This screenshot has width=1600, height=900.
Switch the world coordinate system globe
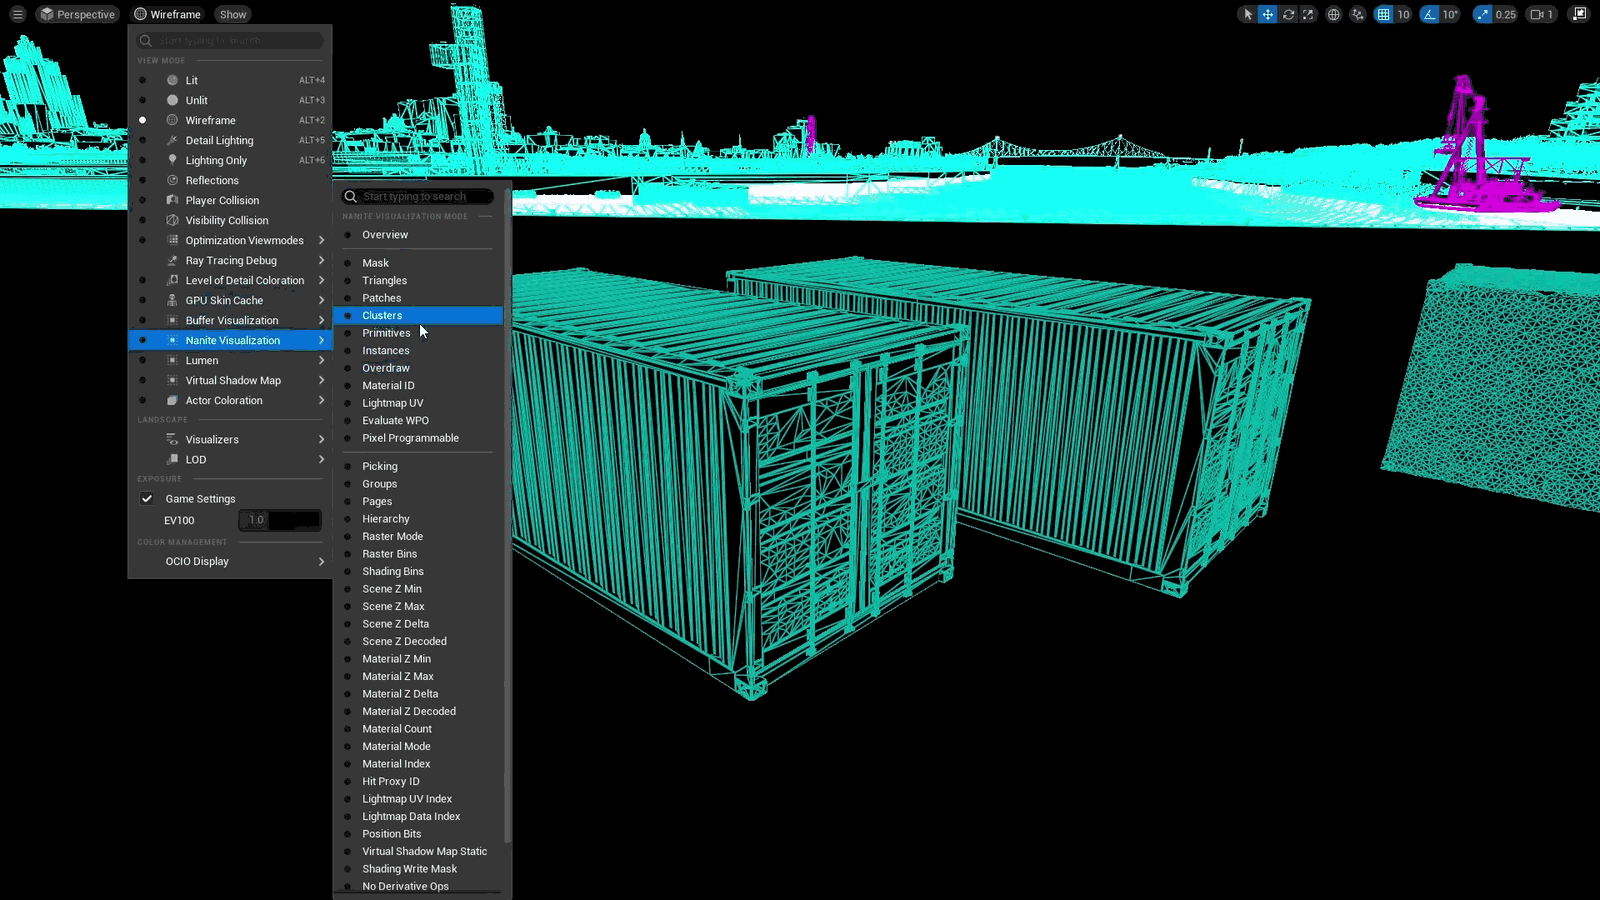coord(1333,14)
